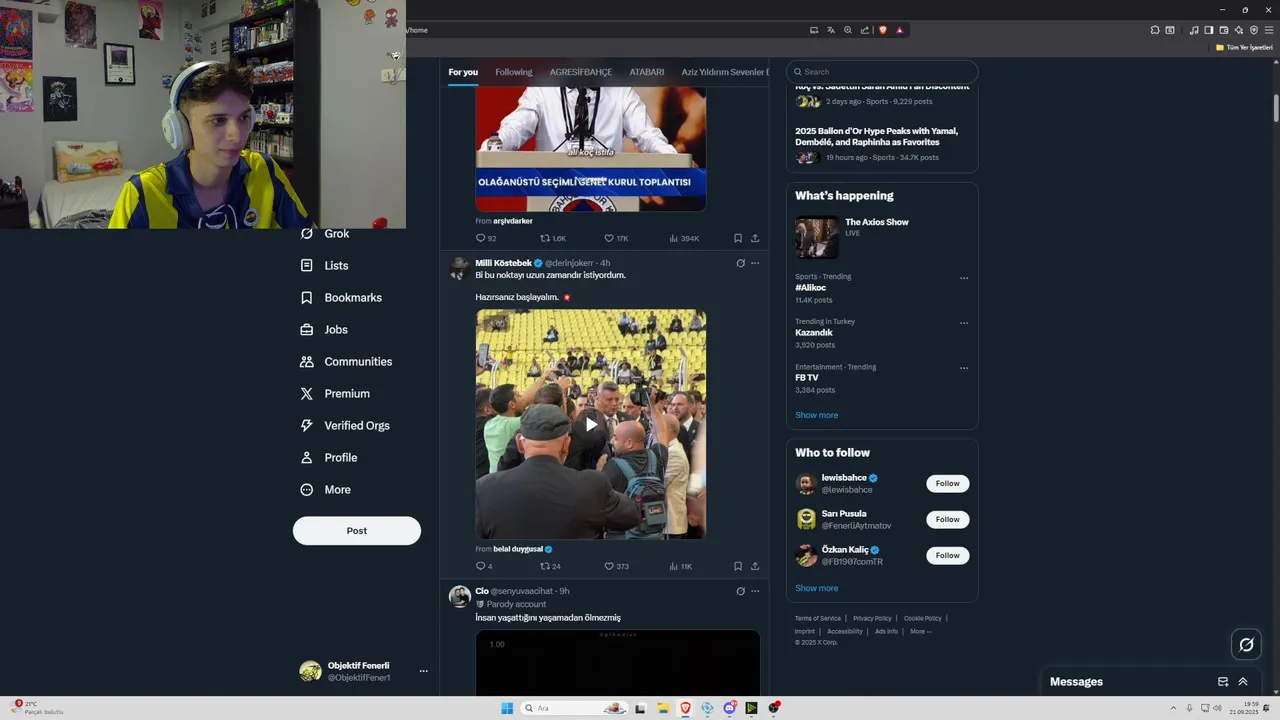Image resolution: width=1280 pixels, height=720 pixels.
Task: Expand the Messages drawer
Action: (x=1243, y=682)
